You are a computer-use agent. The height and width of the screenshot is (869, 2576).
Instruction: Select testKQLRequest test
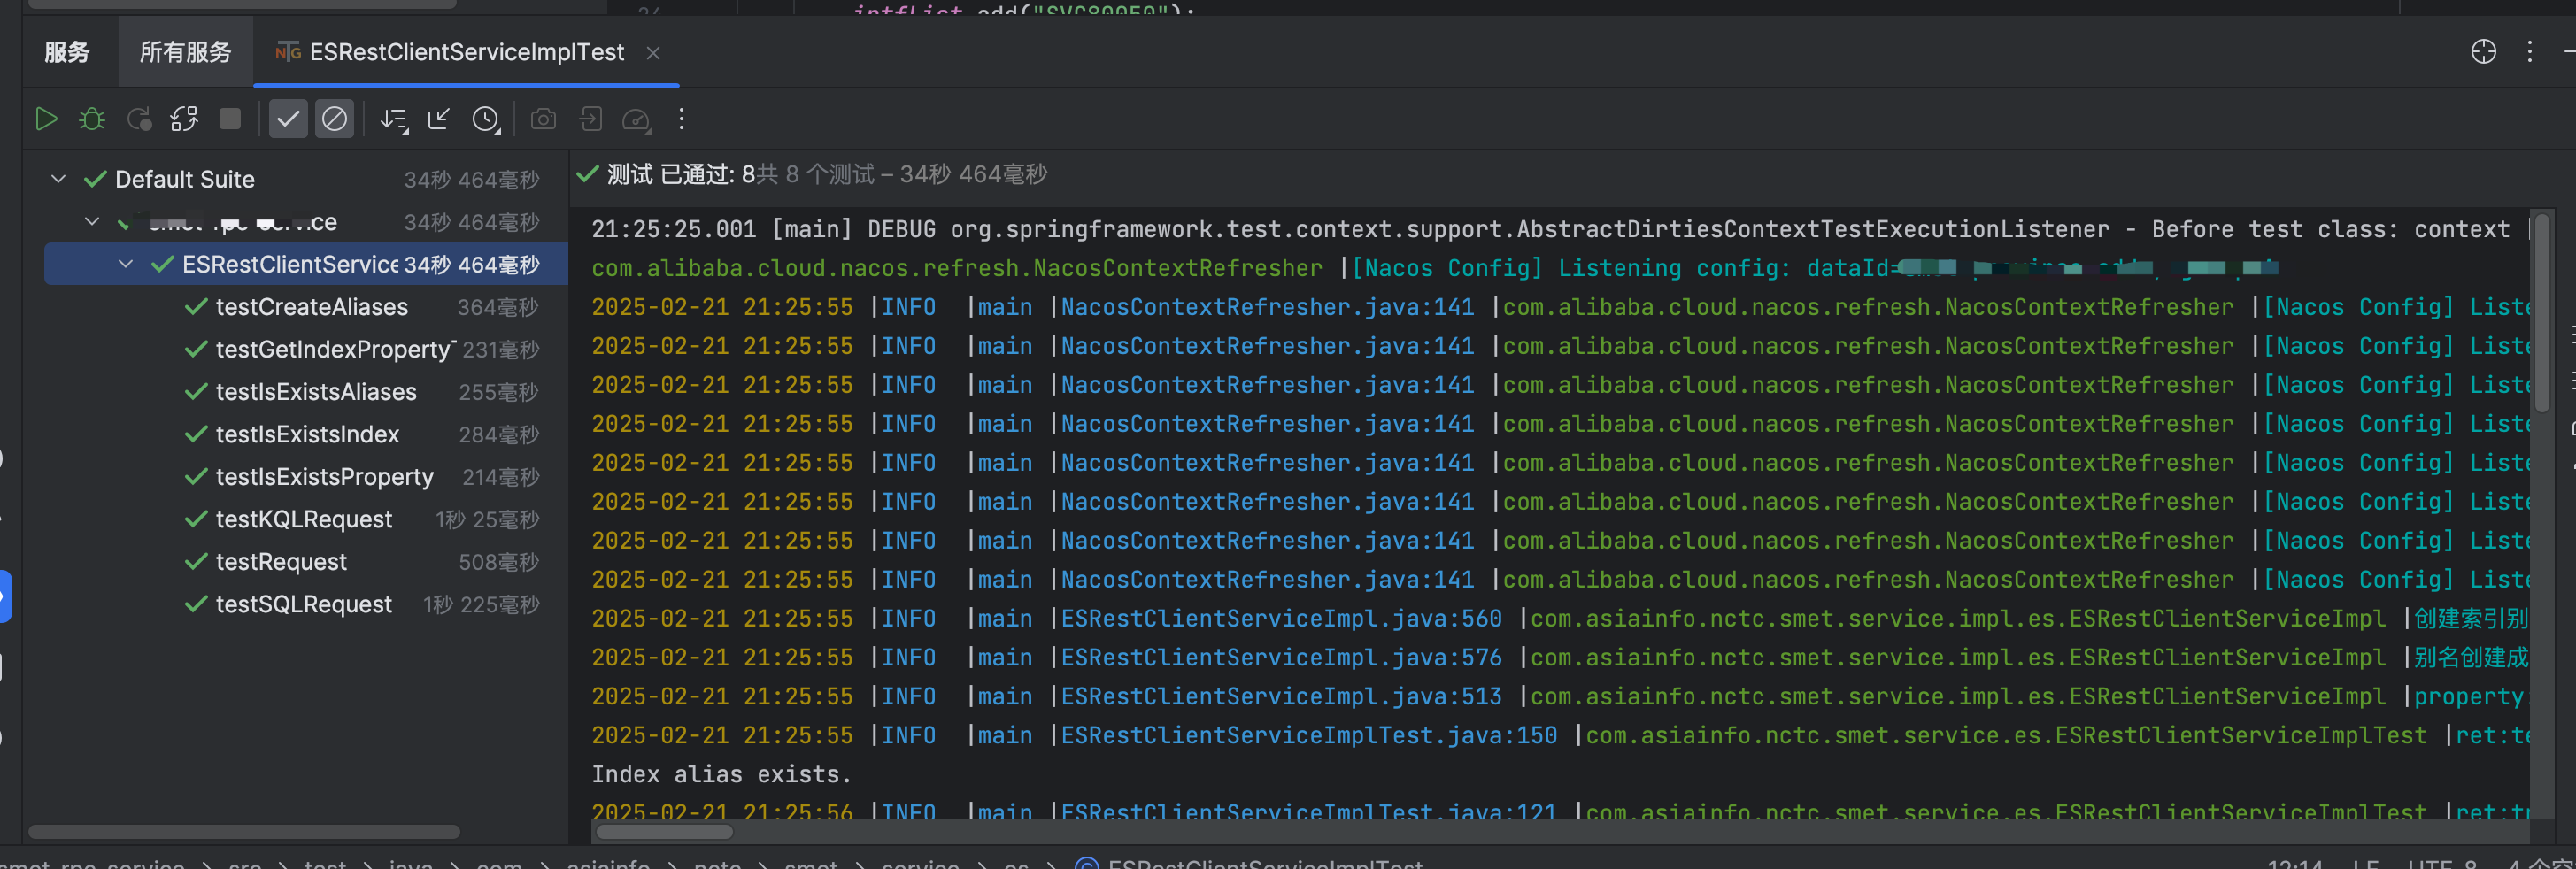tap(304, 519)
